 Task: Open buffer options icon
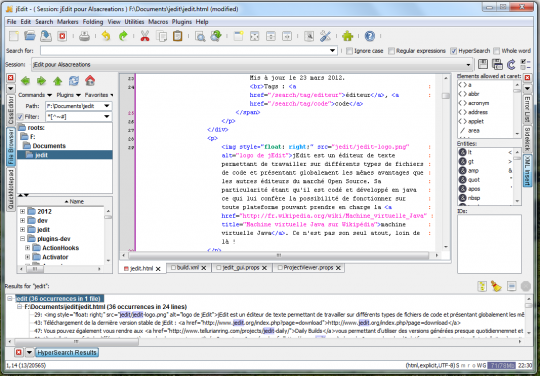309,36
